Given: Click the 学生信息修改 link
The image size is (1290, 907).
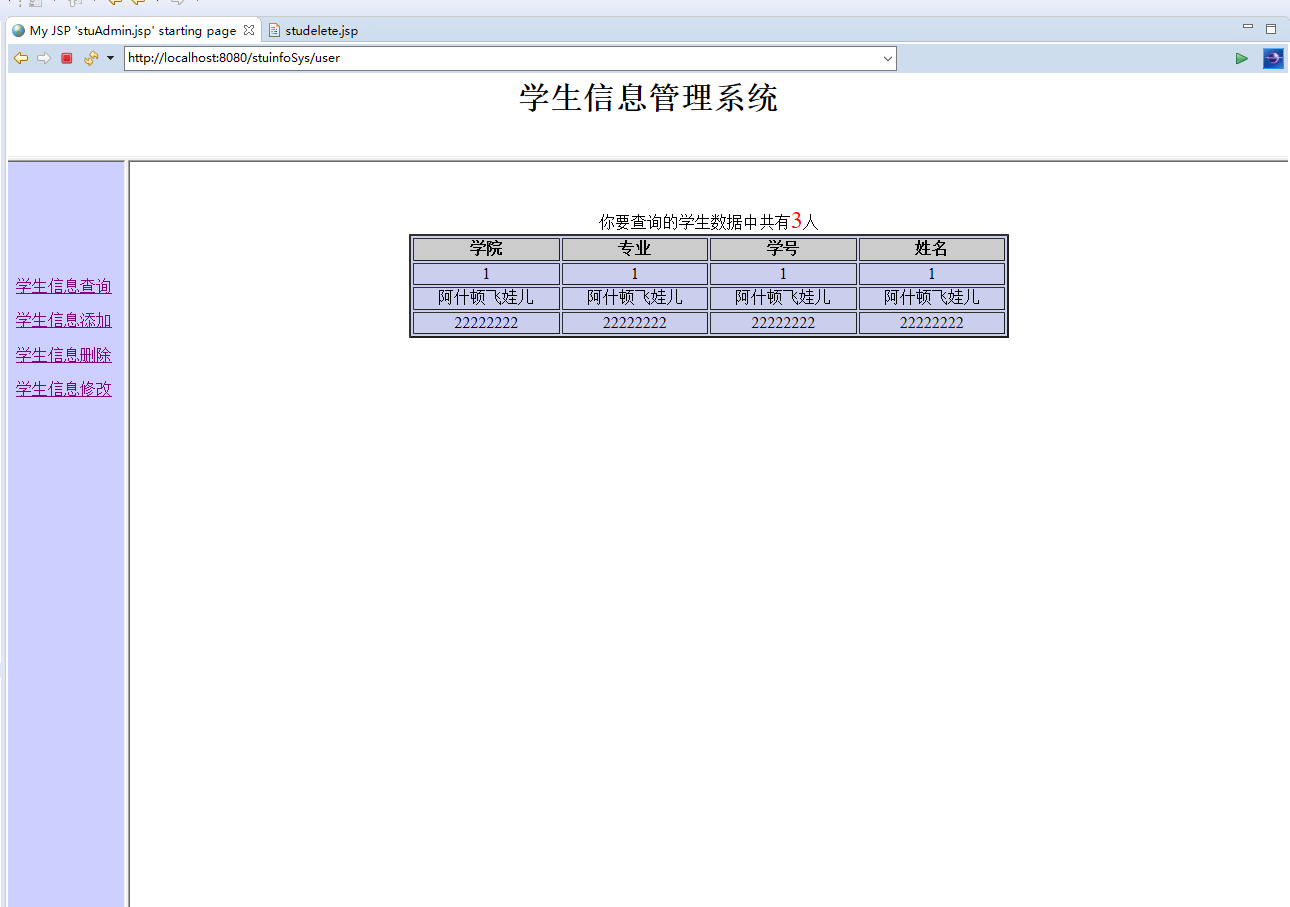Looking at the screenshot, I should coord(62,389).
